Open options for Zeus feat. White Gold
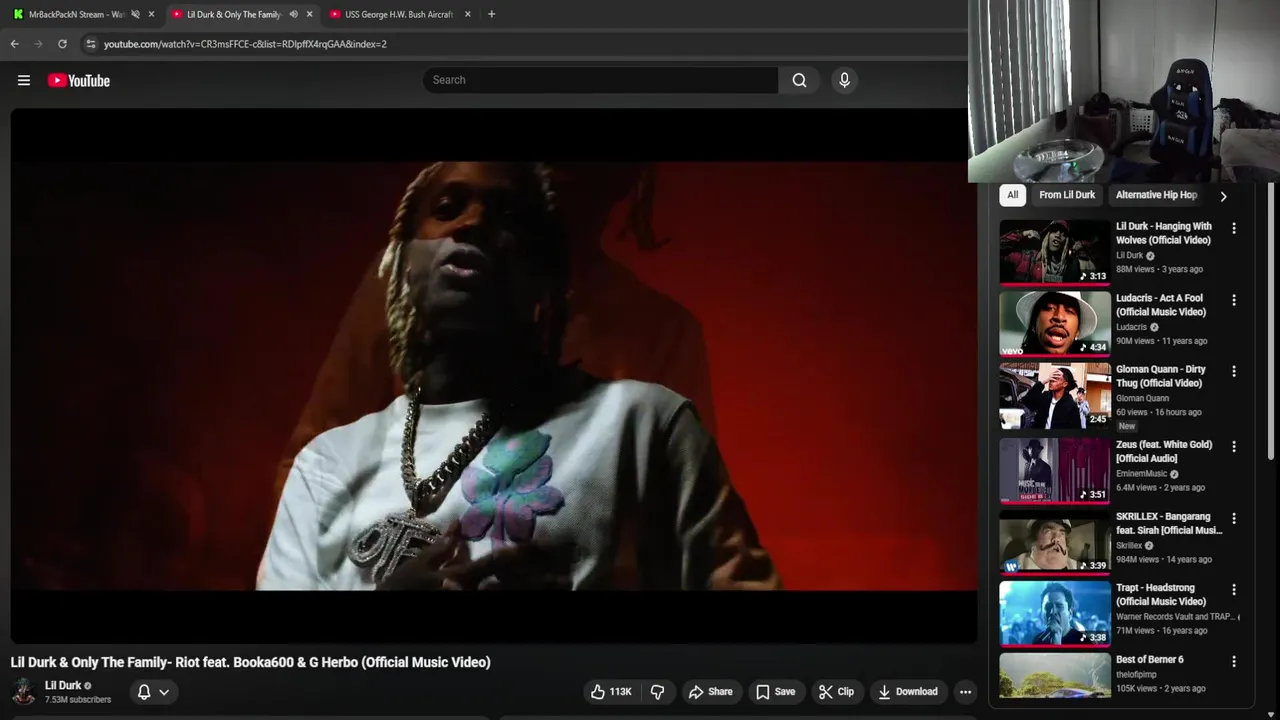The width and height of the screenshot is (1280, 720). pyautogui.click(x=1234, y=446)
